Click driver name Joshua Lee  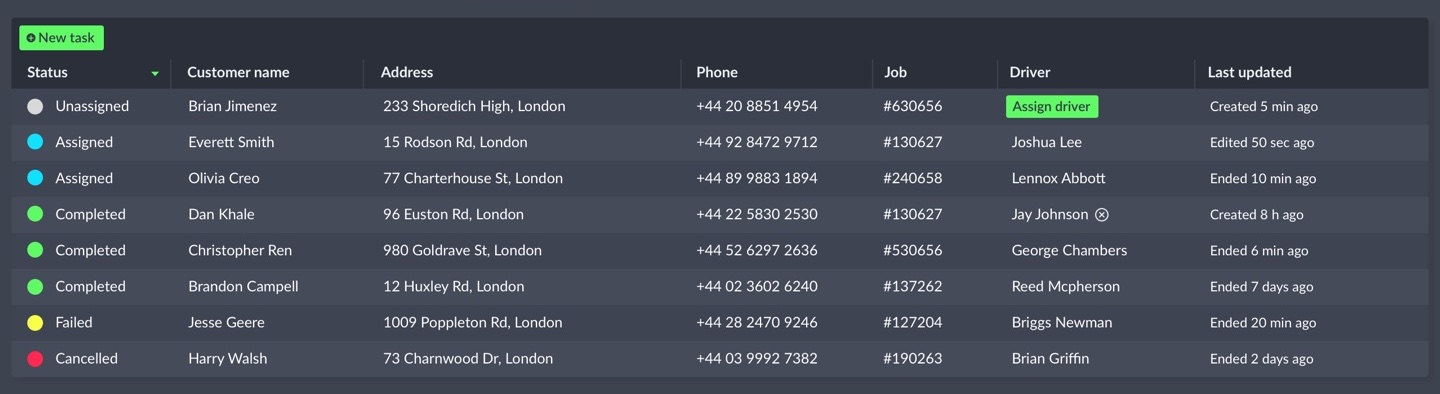pos(1047,142)
